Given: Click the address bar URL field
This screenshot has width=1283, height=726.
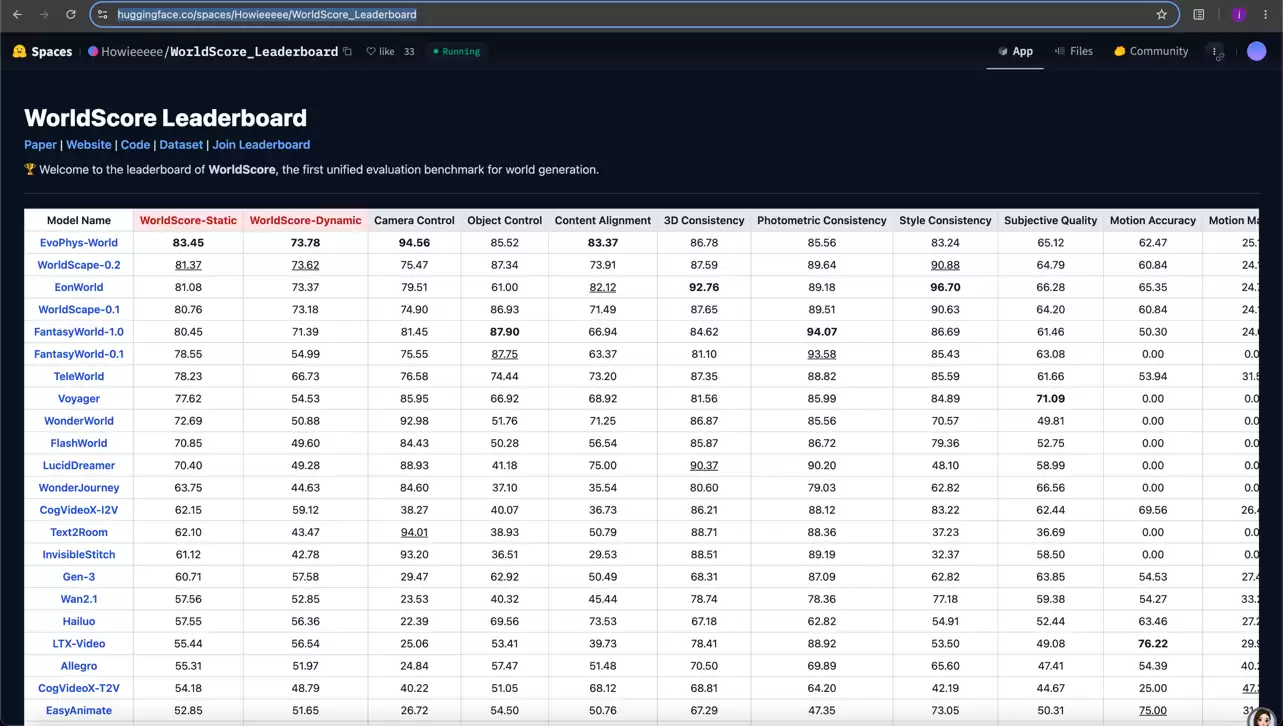Looking at the screenshot, I should click(634, 15).
